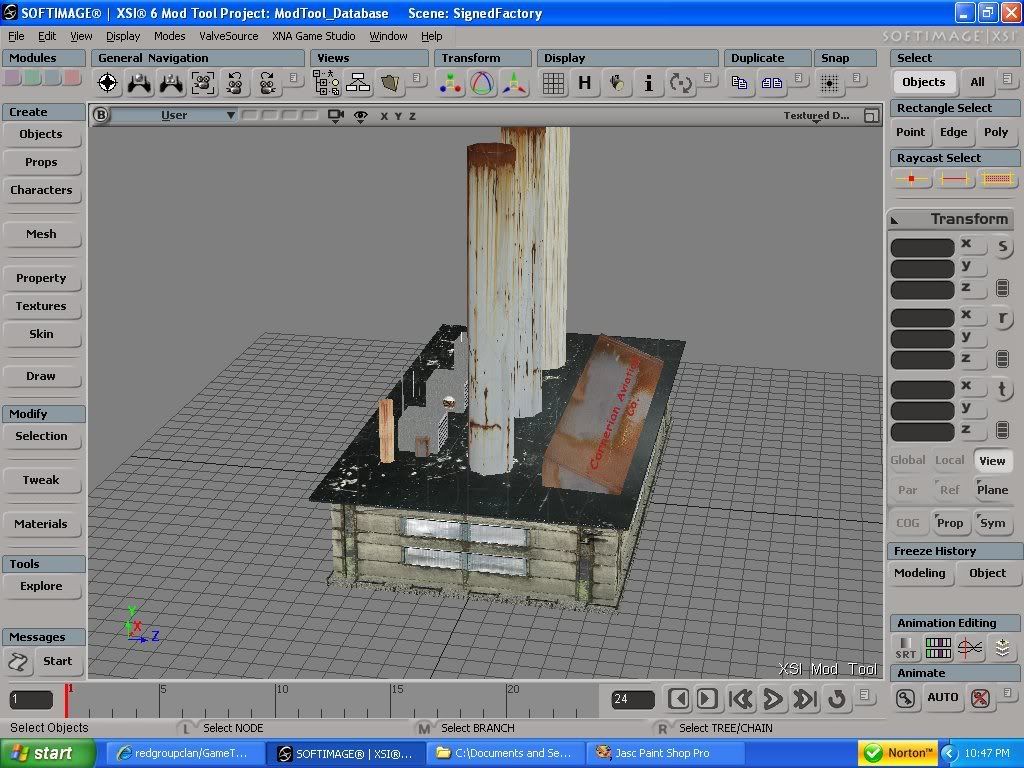Open the File menu
The height and width of the screenshot is (768, 1024).
click(x=16, y=36)
